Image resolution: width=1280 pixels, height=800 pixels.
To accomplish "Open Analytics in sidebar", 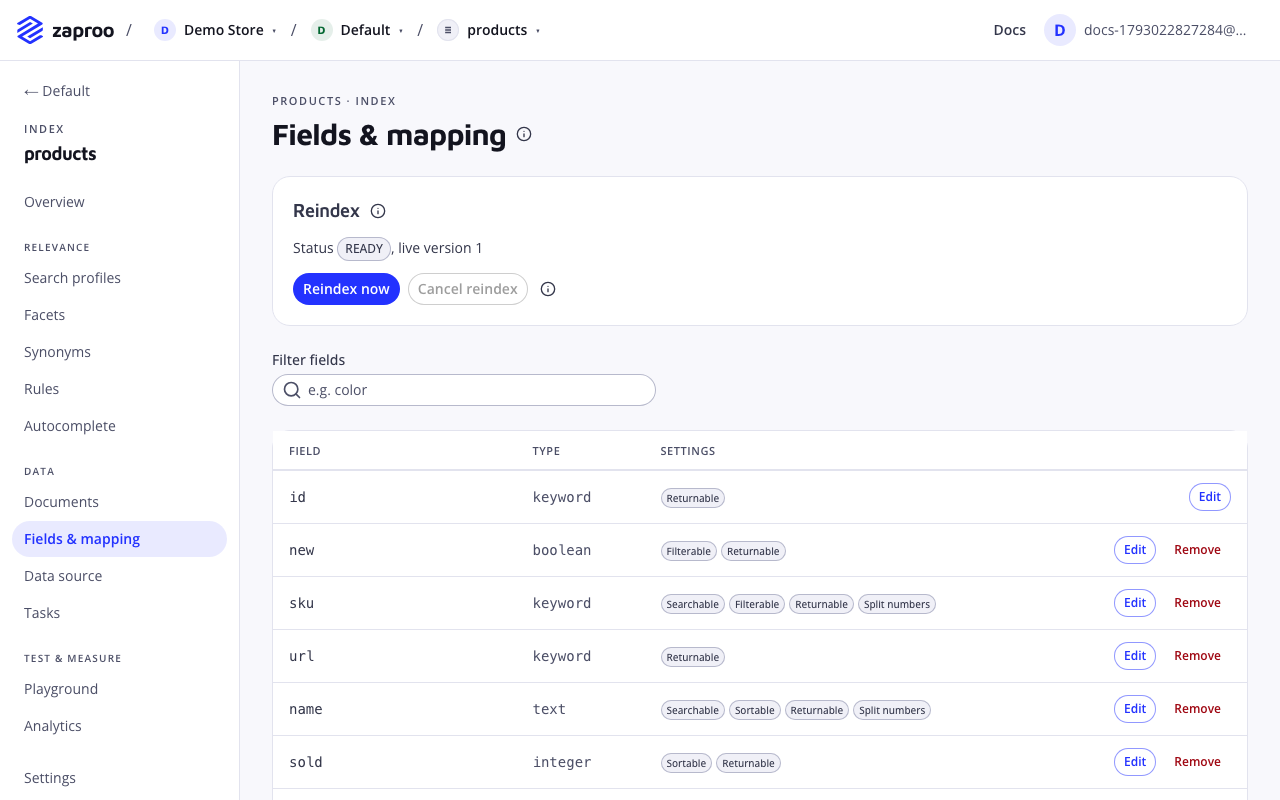I will pos(119,726).
